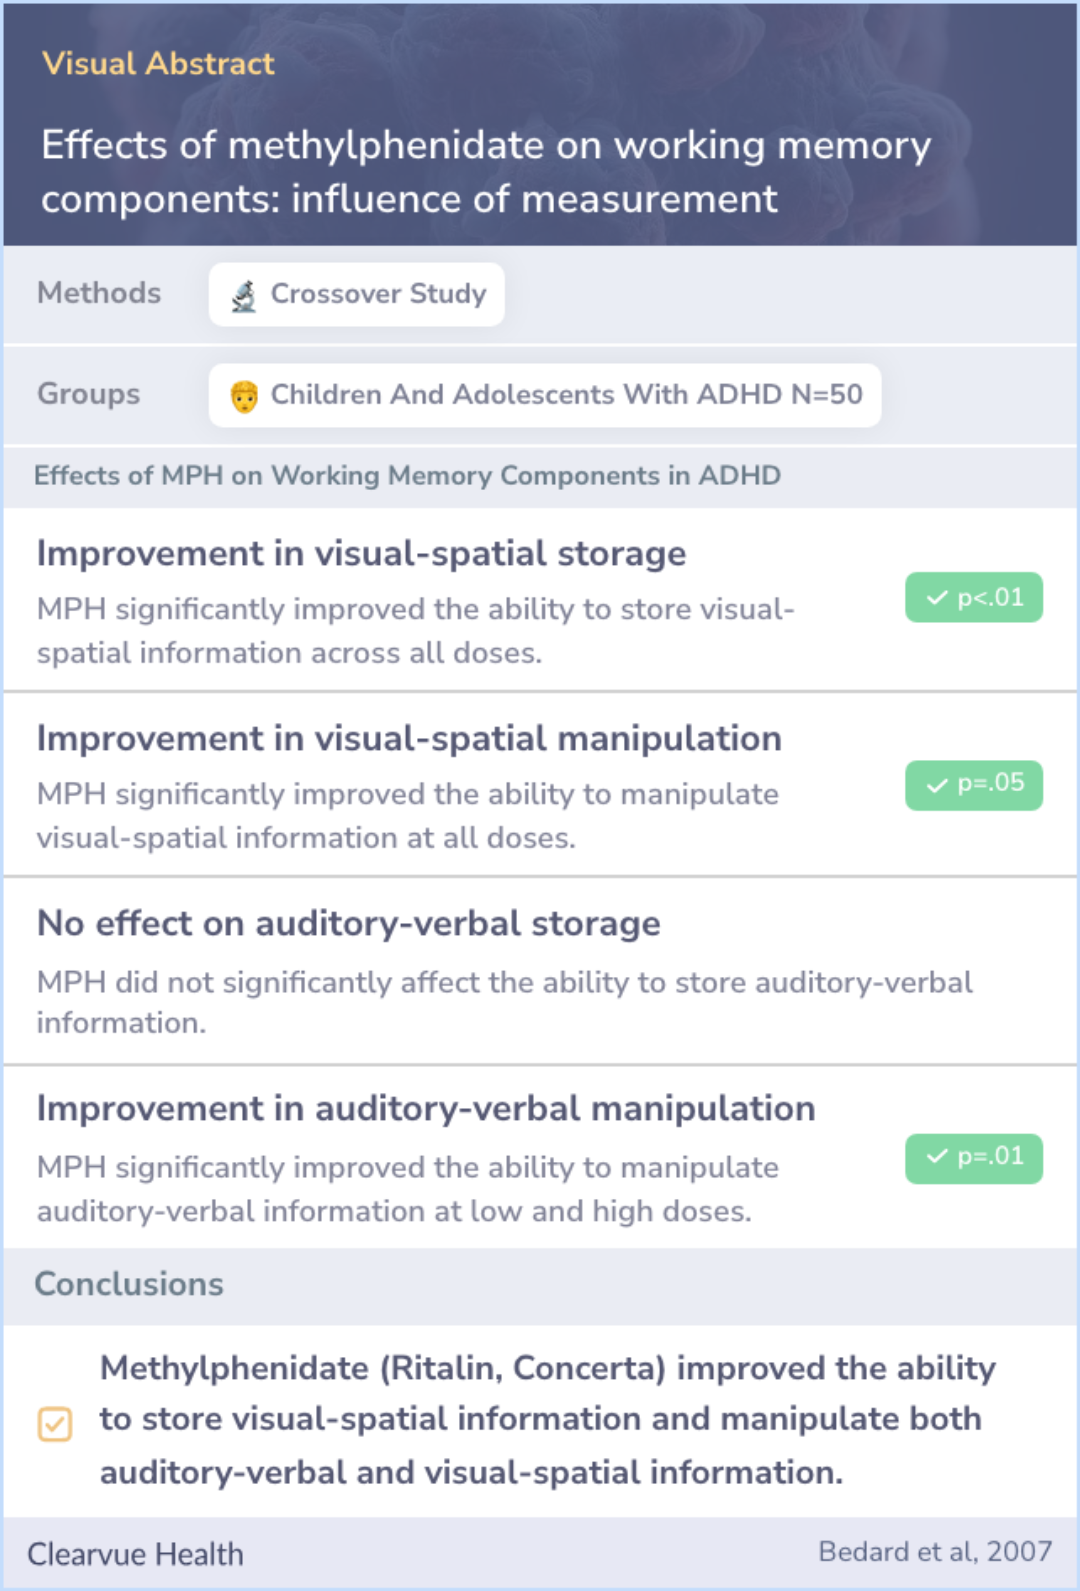Click the Conclusions section header
The image size is (1080, 1591).
pos(129,1284)
